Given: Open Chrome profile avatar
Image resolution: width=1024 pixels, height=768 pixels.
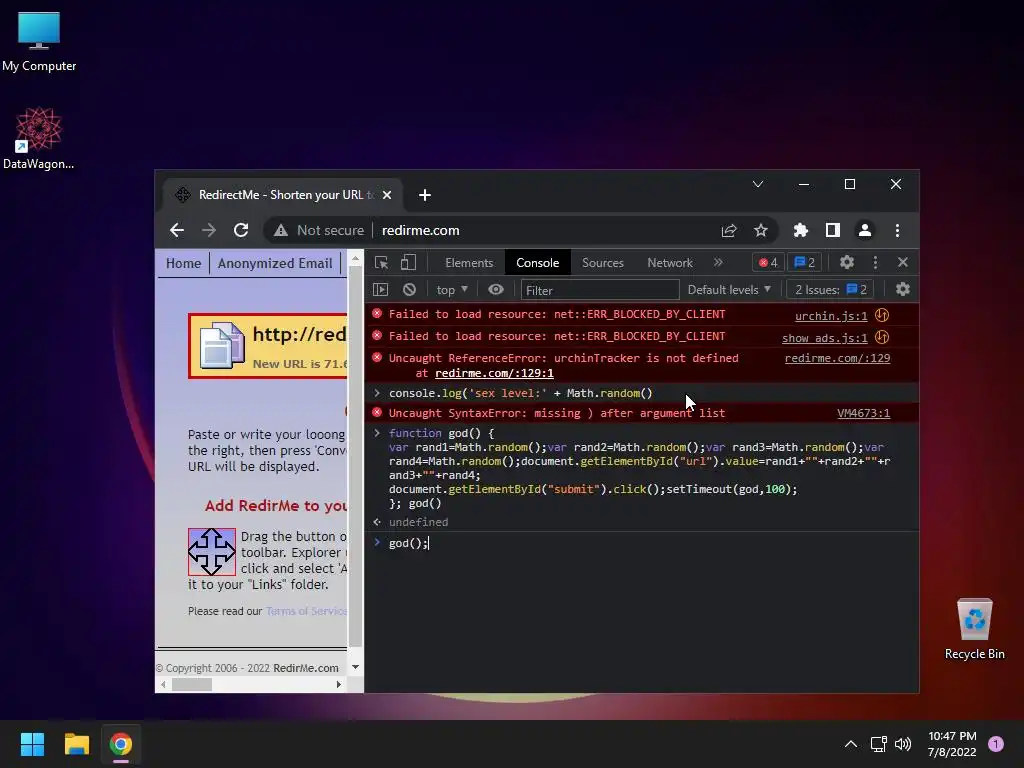Looking at the screenshot, I should 865,230.
